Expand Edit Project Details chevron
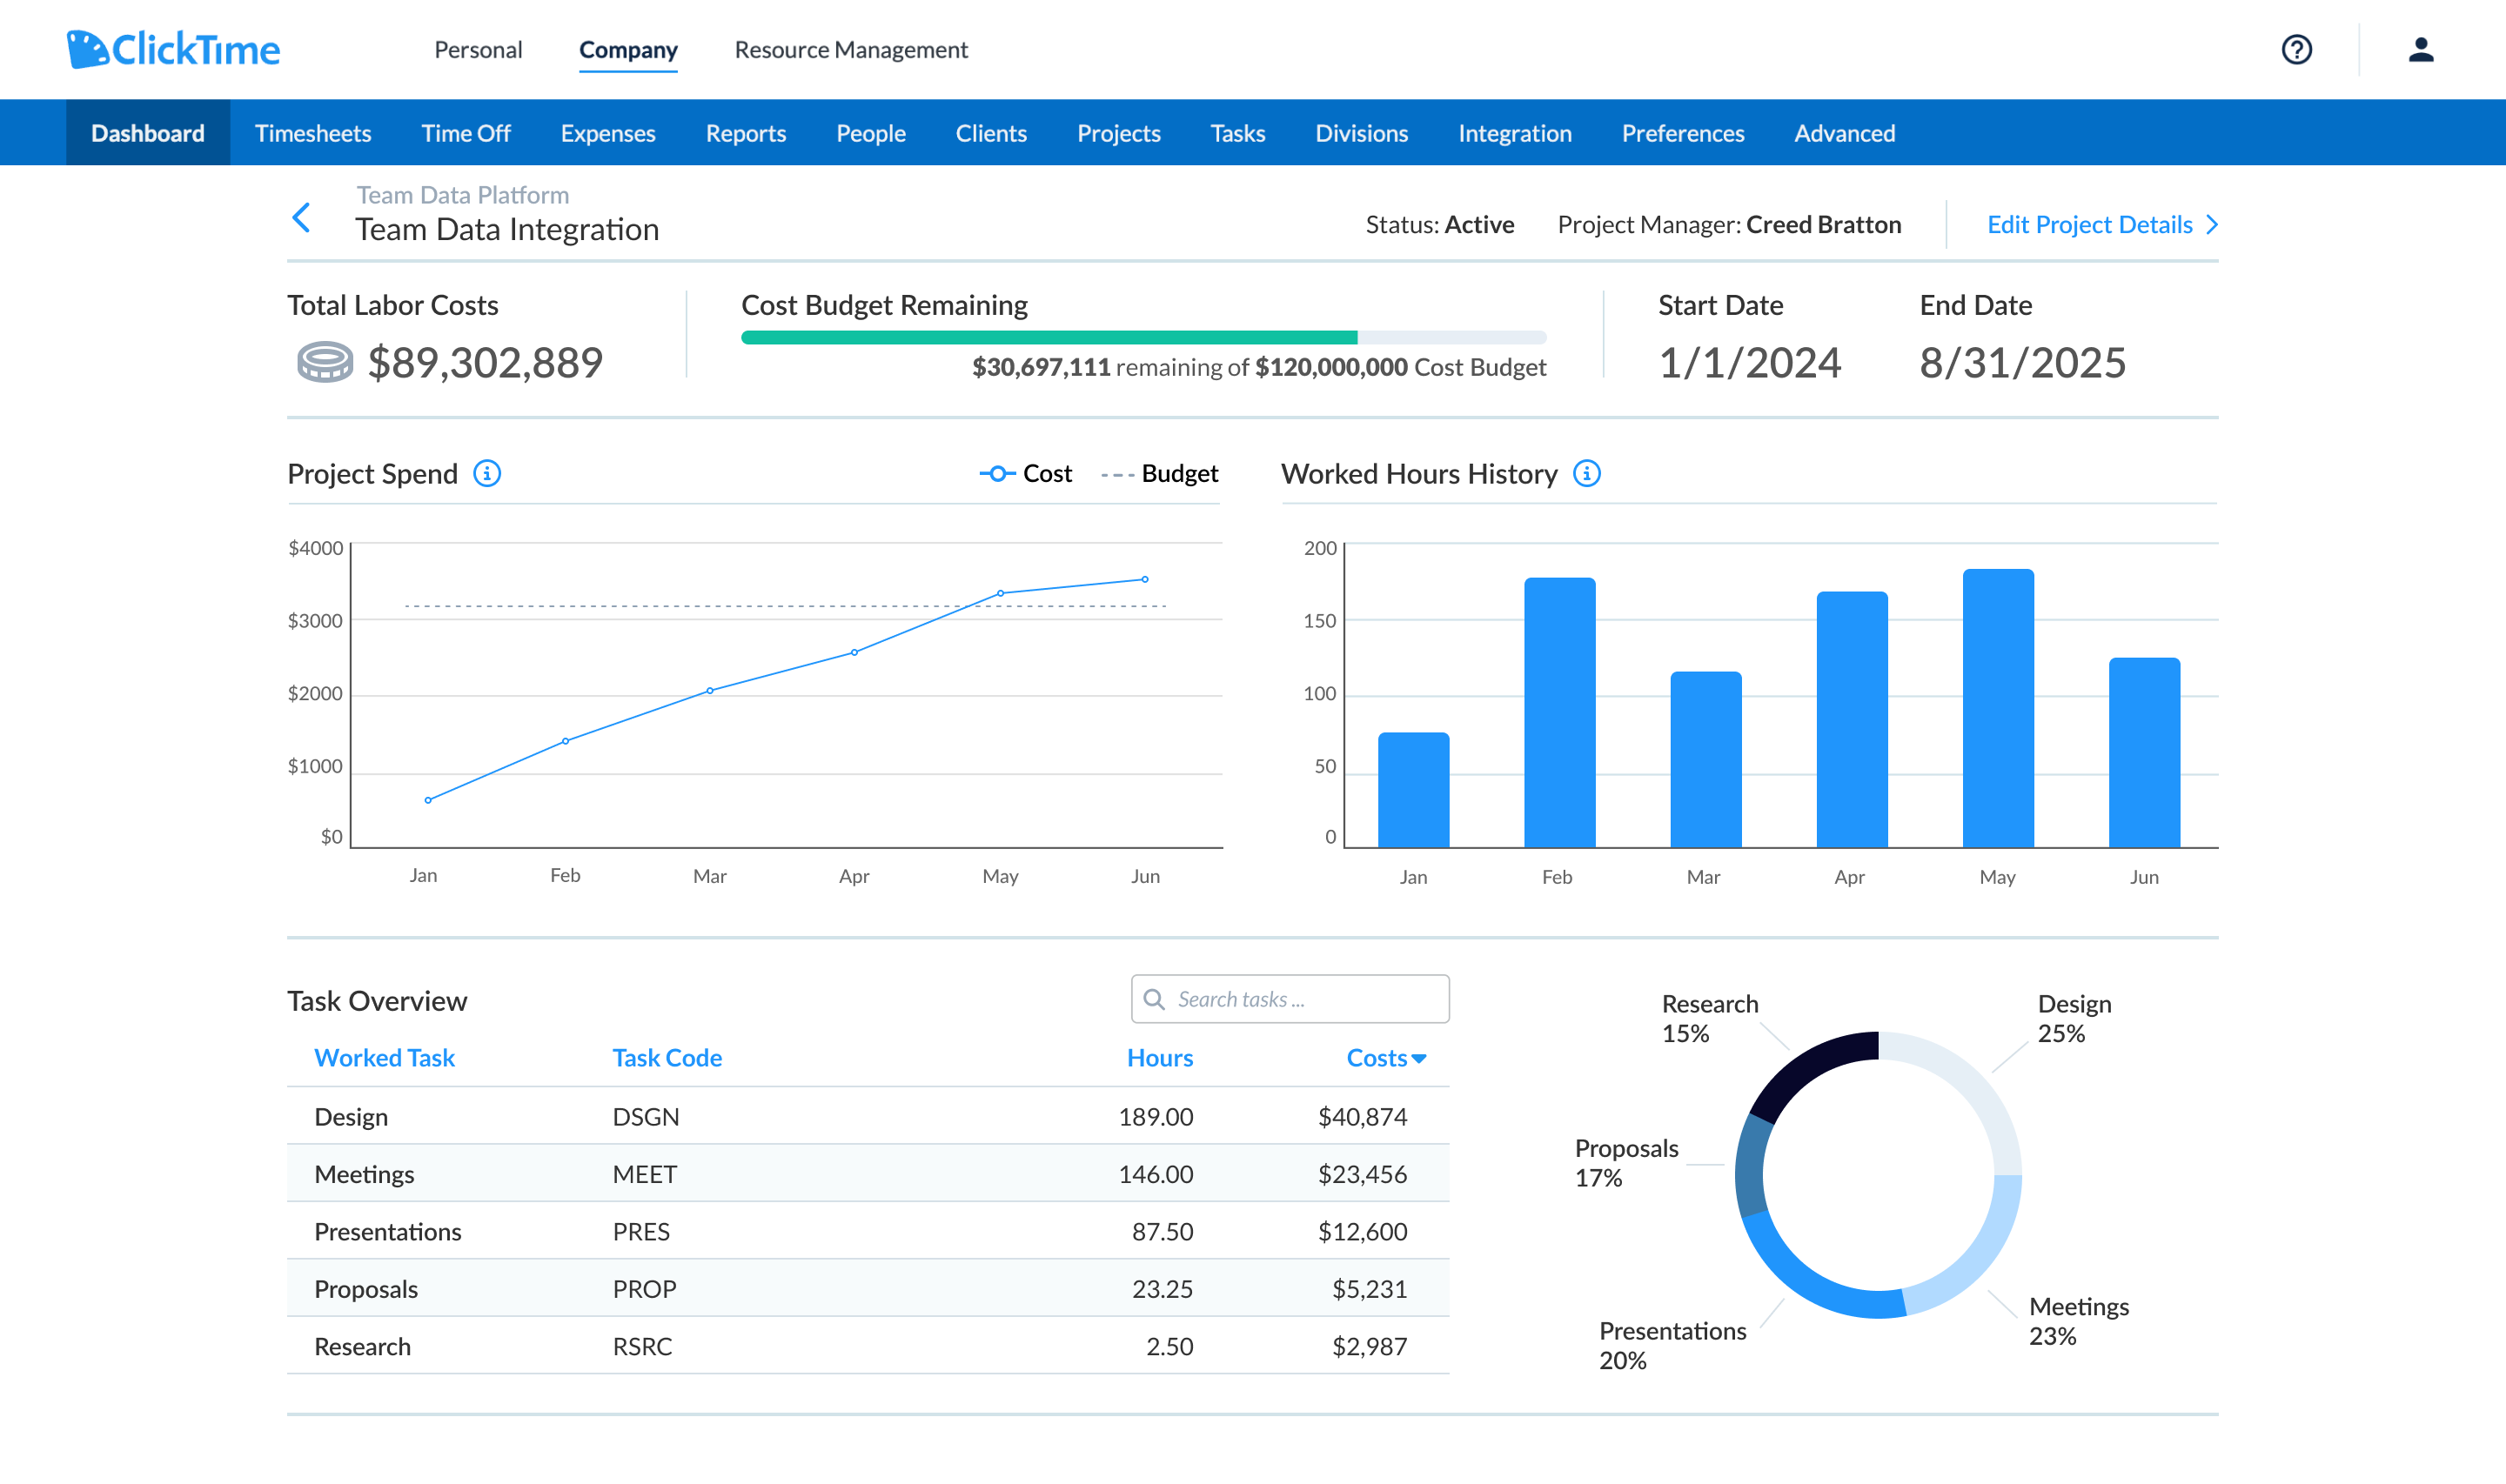The width and height of the screenshot is (2506, 1484). (x=2212, y=224)
